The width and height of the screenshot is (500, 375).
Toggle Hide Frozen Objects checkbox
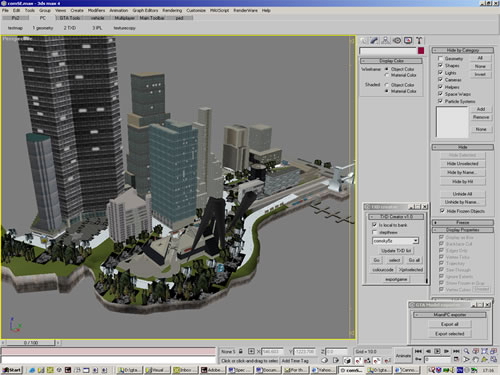pos(442,211)
